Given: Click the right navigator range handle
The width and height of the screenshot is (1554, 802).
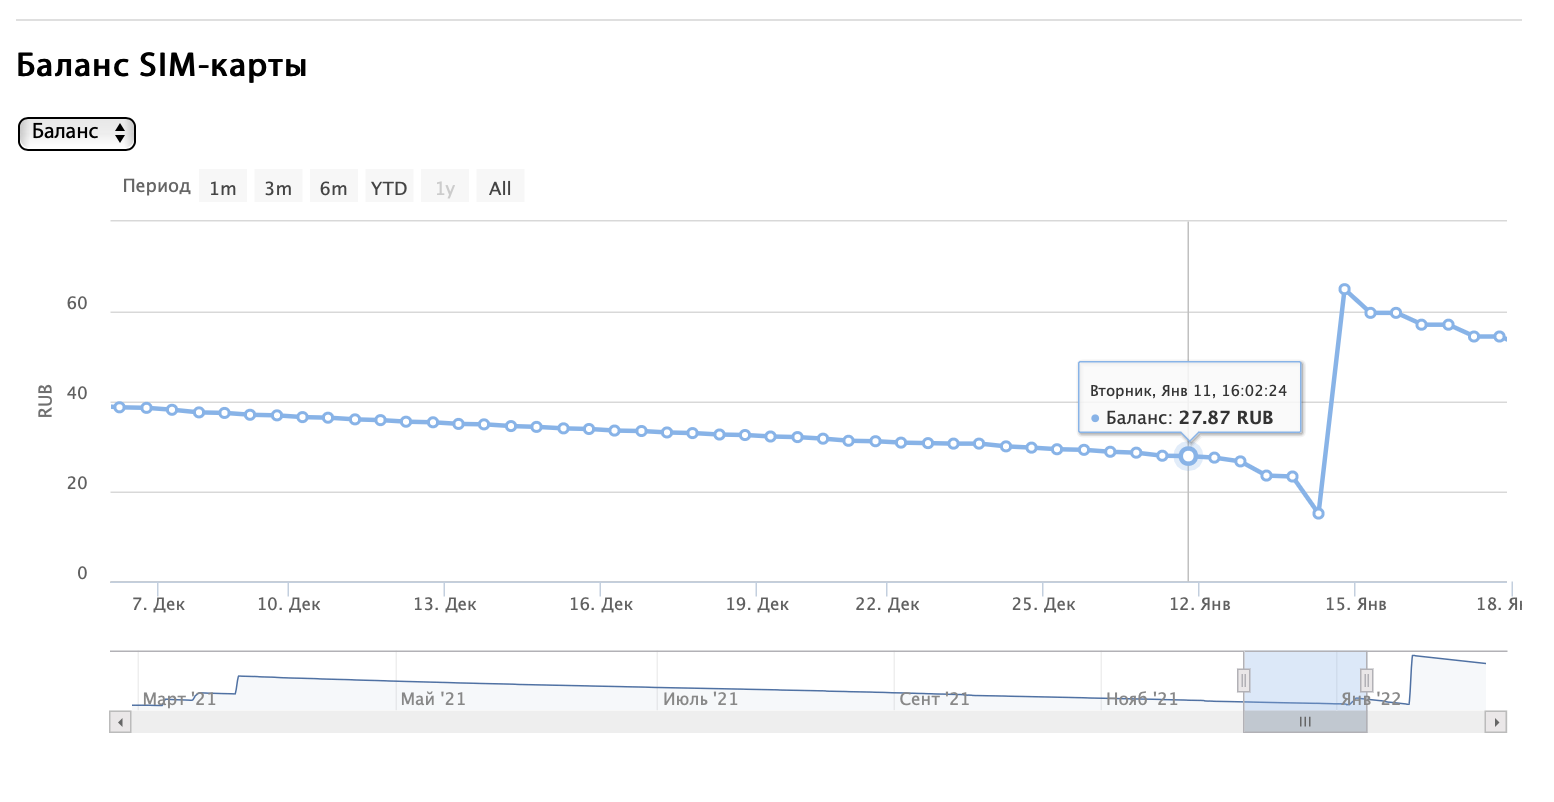Looking at the screenshot, I should click(x=1366, y=681).
